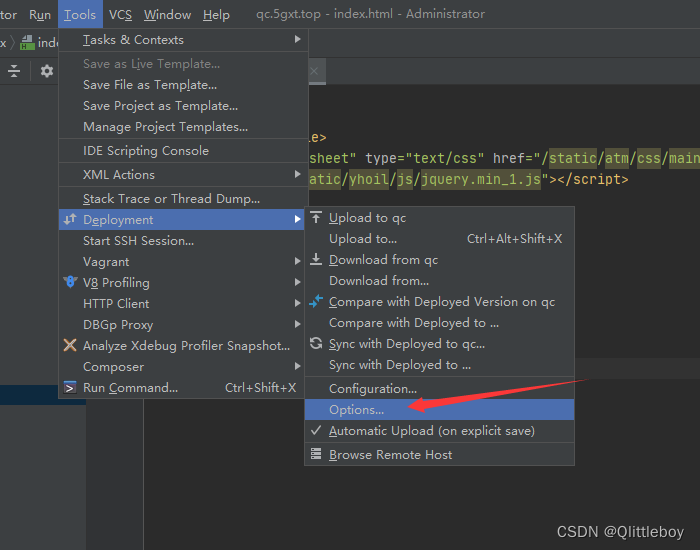Click jquery.min_1.js in the code

[481, 179]
